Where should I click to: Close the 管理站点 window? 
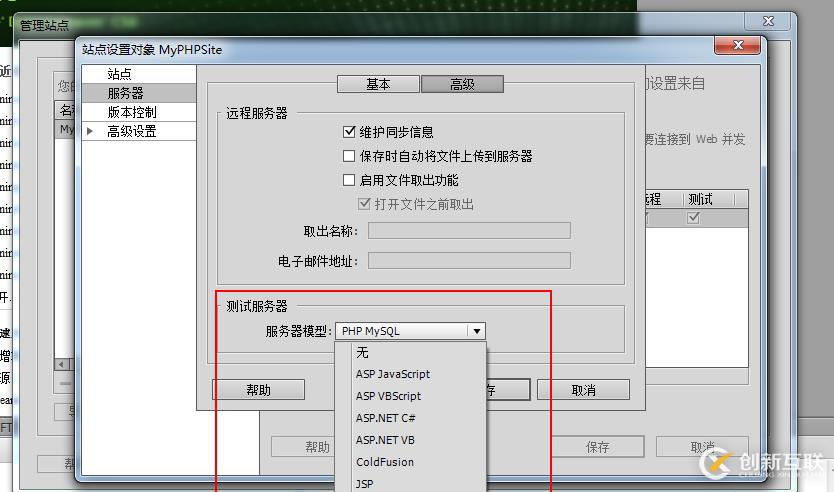[x=768, y=21]
